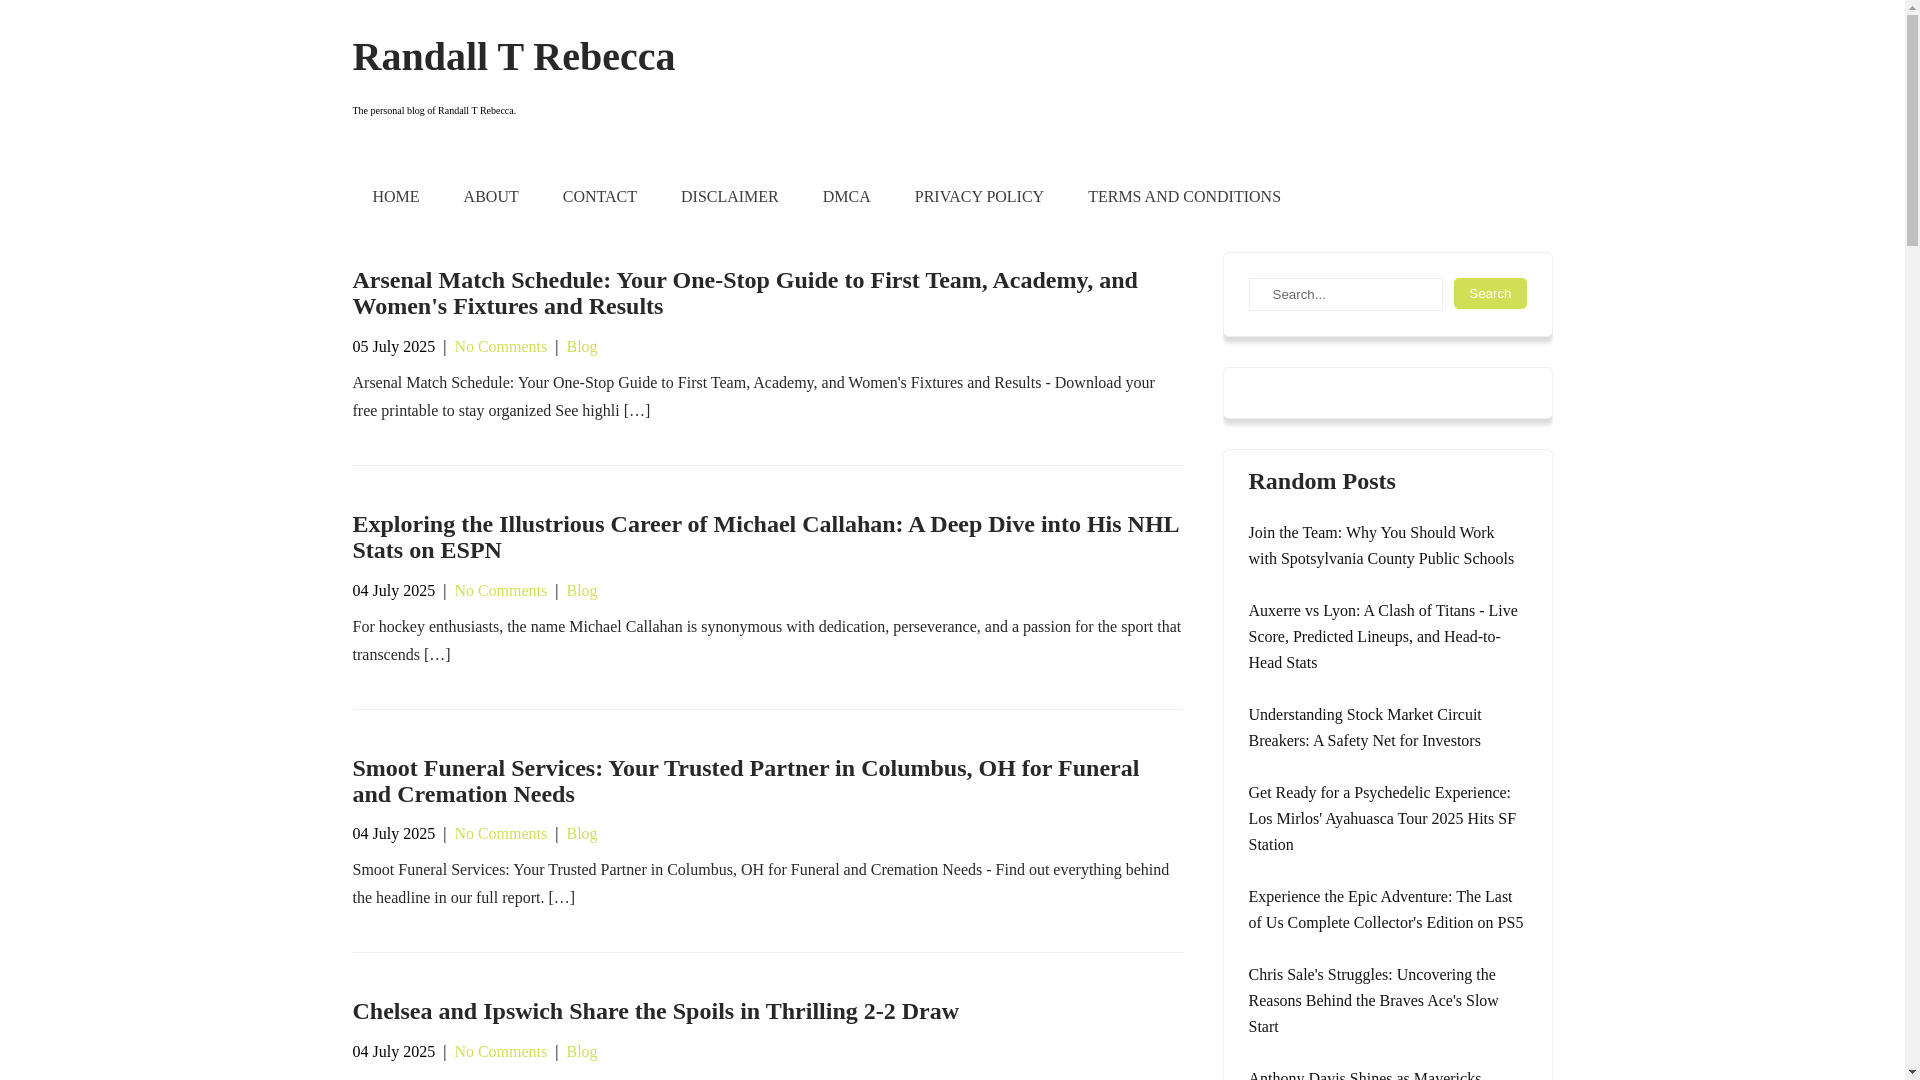
Task: Open Anthony Davis Shines as Mavericks post
Action: pyautogui.click(x=1365, y=1075)
